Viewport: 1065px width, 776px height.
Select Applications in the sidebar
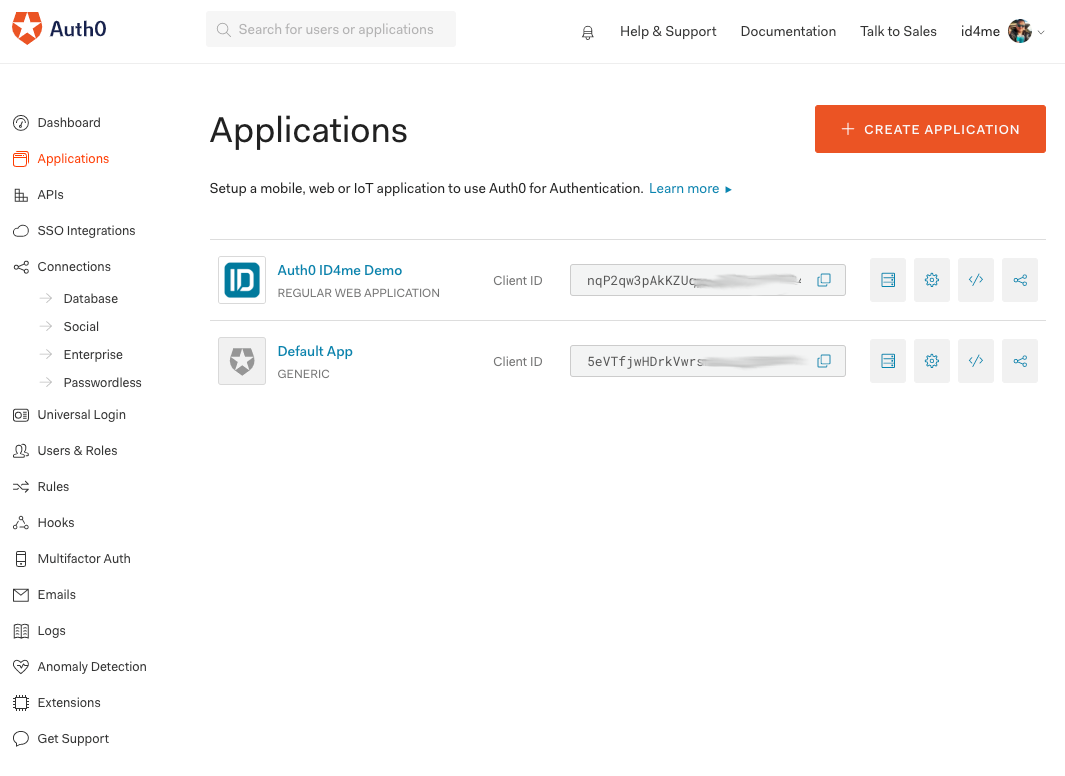[71, 158]
